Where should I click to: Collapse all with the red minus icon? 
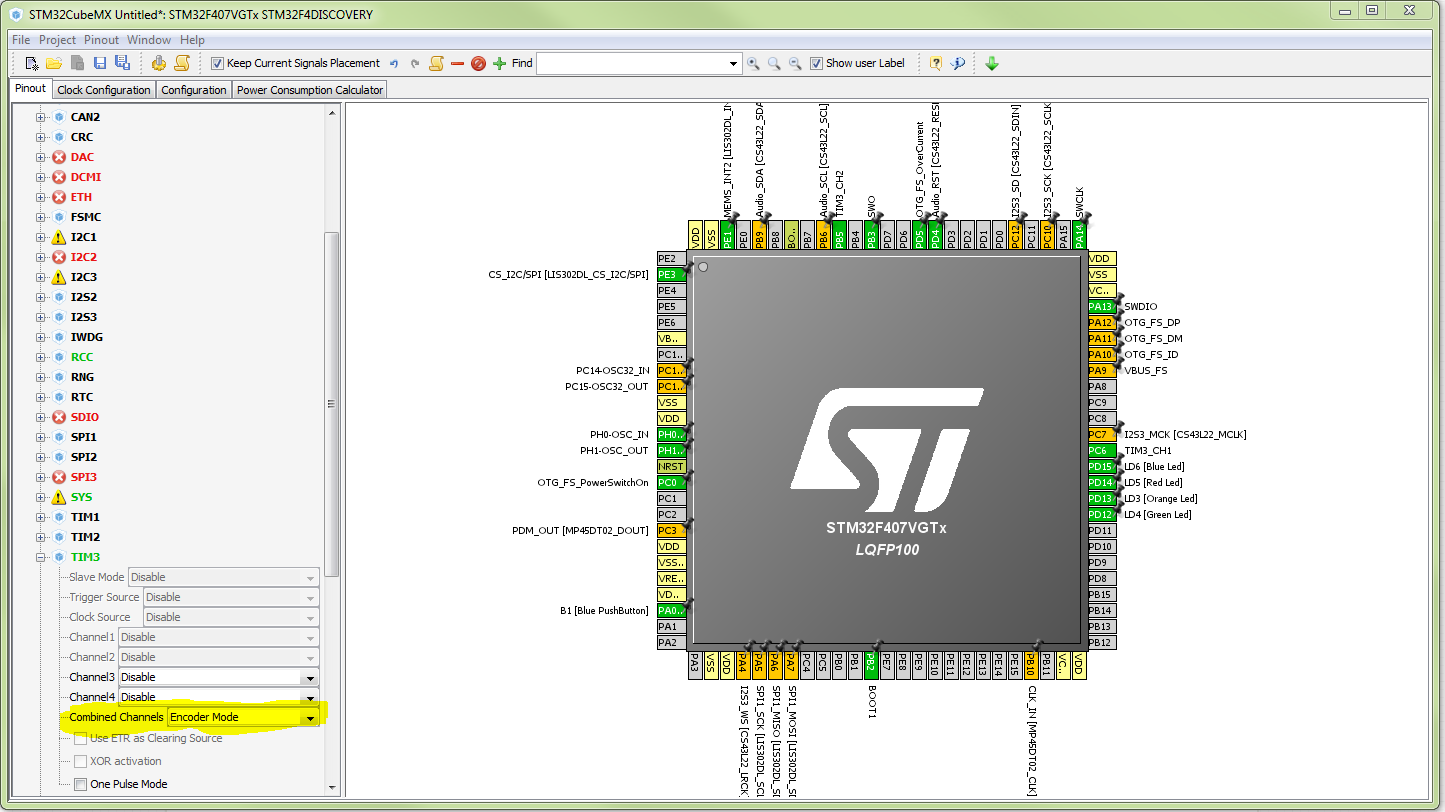[457, 63]
